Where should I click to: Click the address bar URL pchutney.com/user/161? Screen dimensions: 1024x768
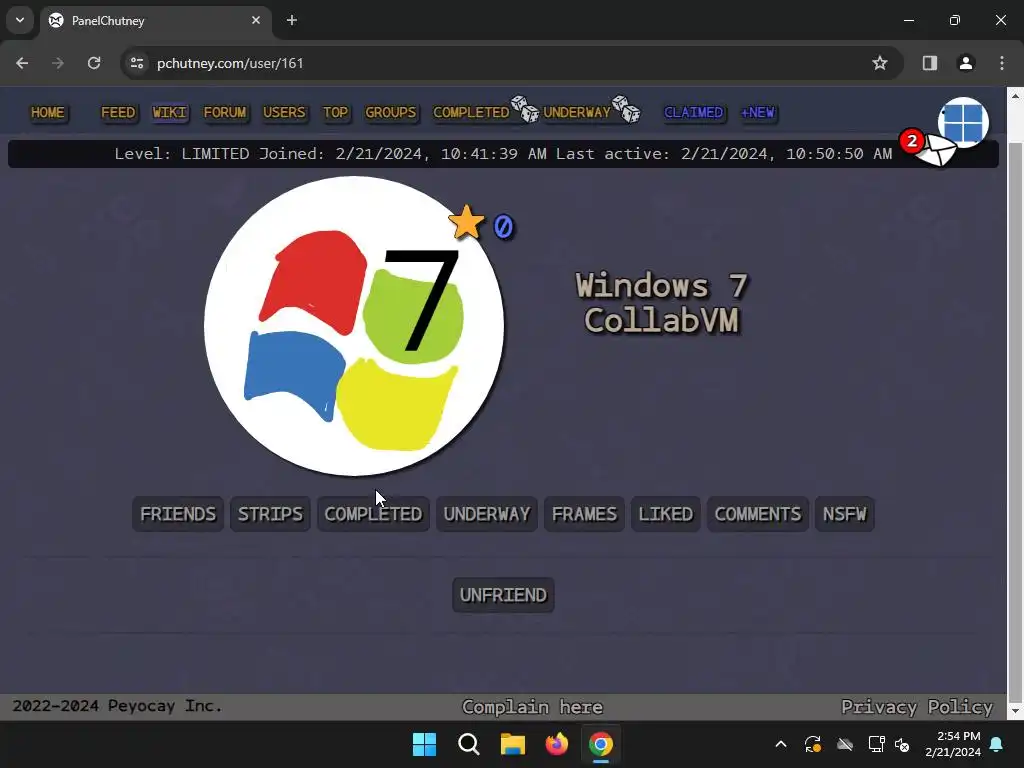click(230, 63)
